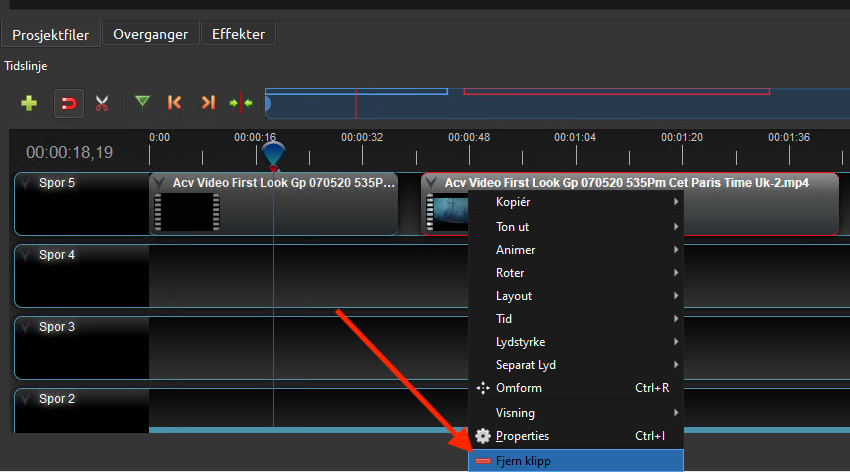Jump to previous marker arrow icon

pos(175,102)
